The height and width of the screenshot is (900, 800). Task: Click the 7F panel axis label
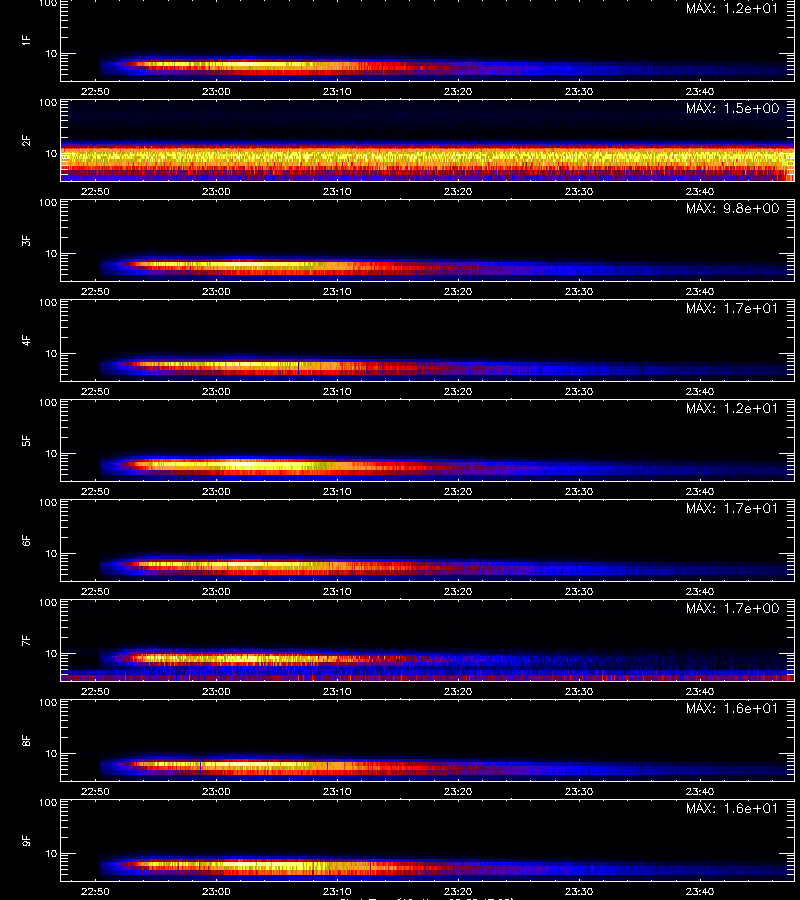[26, 641]
